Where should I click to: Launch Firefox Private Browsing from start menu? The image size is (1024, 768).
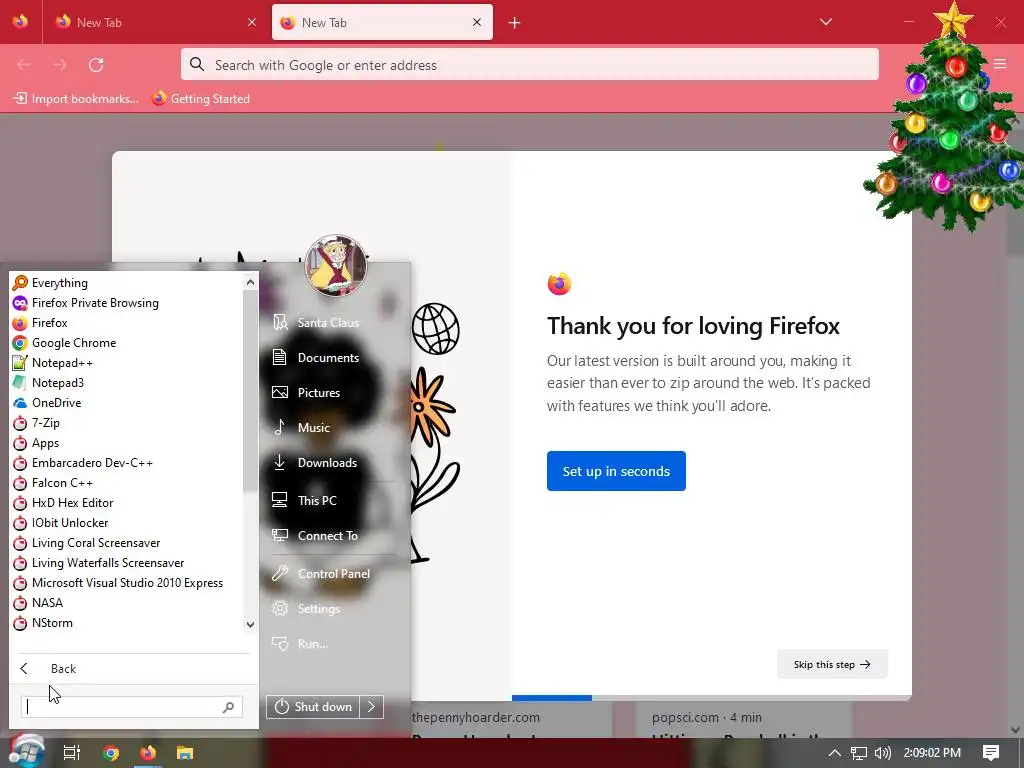point(127,303)
